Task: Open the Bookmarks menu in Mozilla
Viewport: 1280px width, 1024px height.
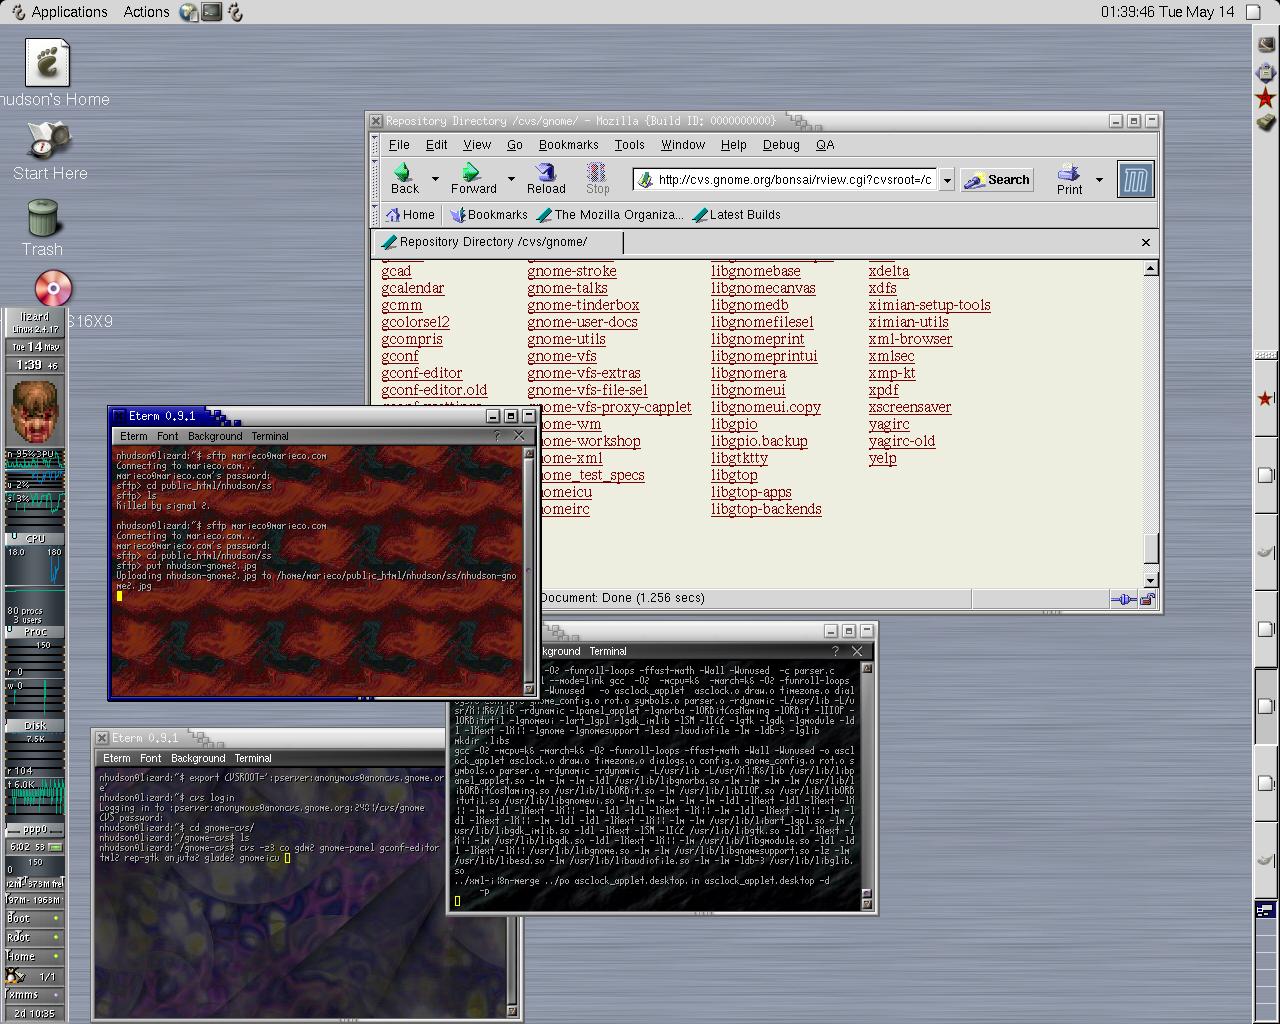Action: (x=568, y=145)
